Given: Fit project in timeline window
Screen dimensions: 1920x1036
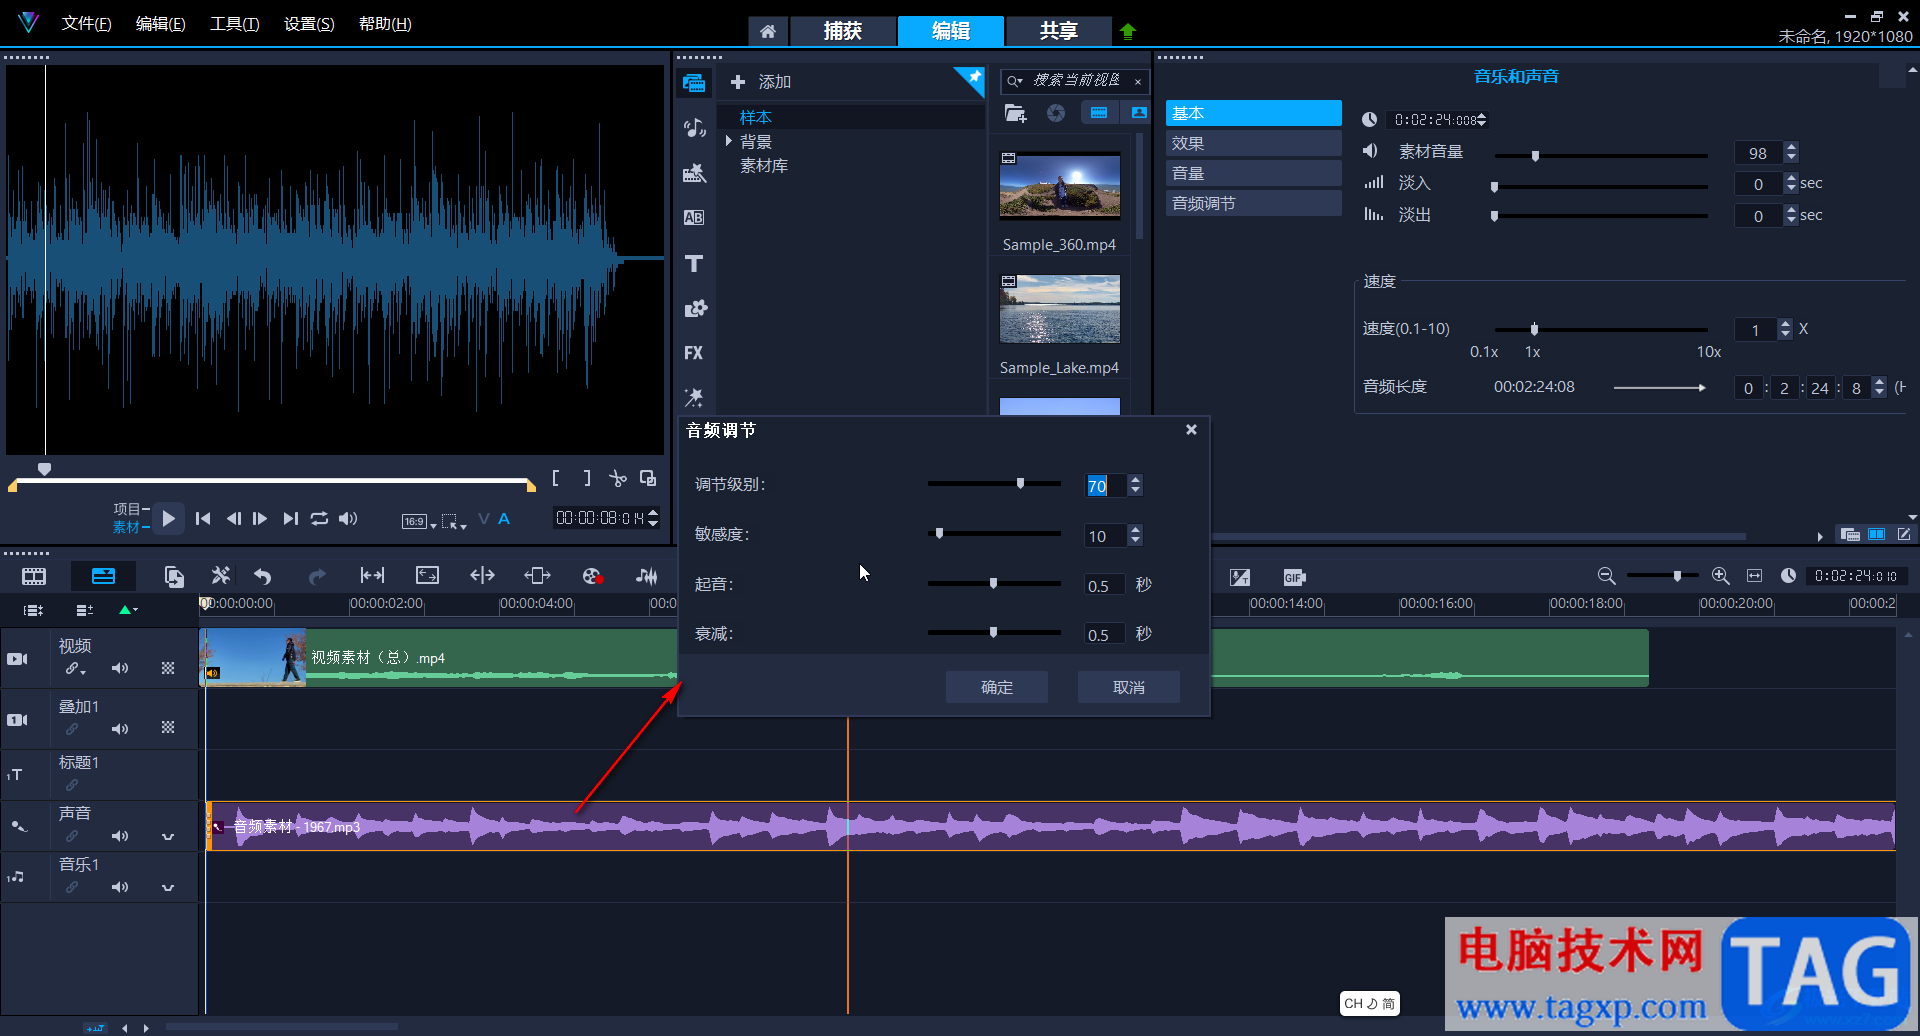Looking at the screenshot, I should (x=1754, y=576).
